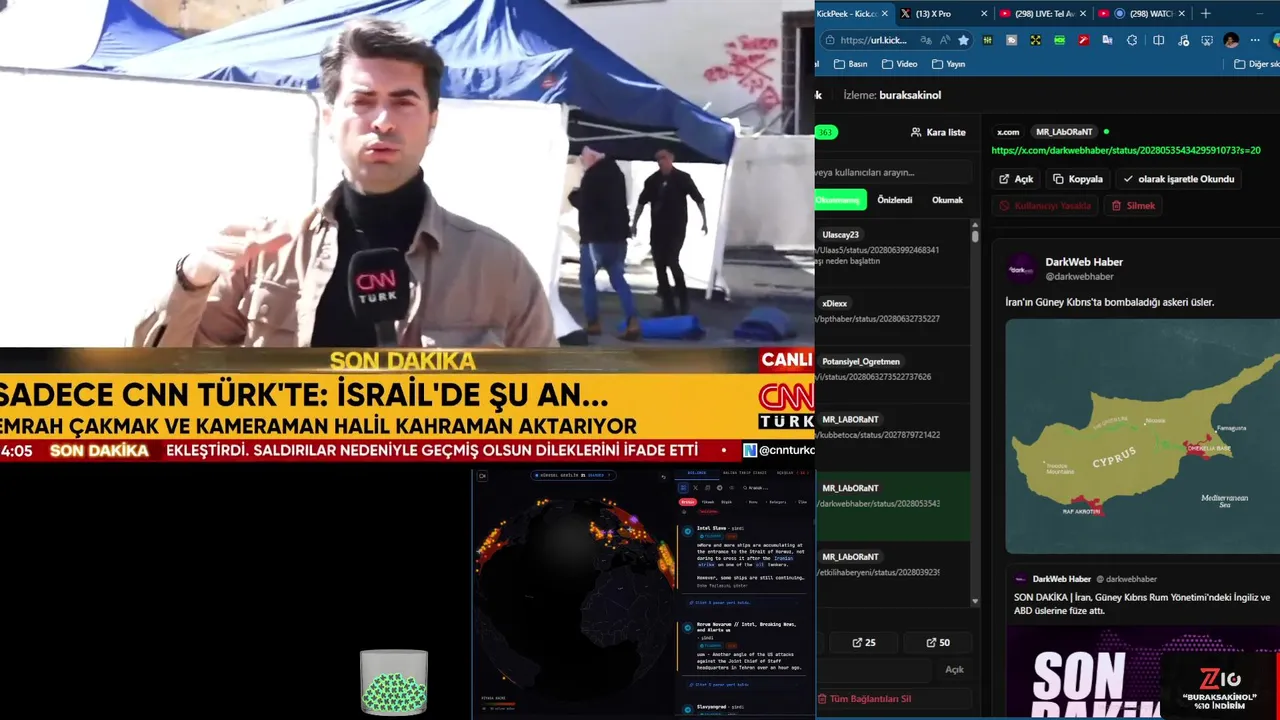Click the favorites star in the address bar
This screenshot has height=720, width=1280.
(x=963, y=40)
